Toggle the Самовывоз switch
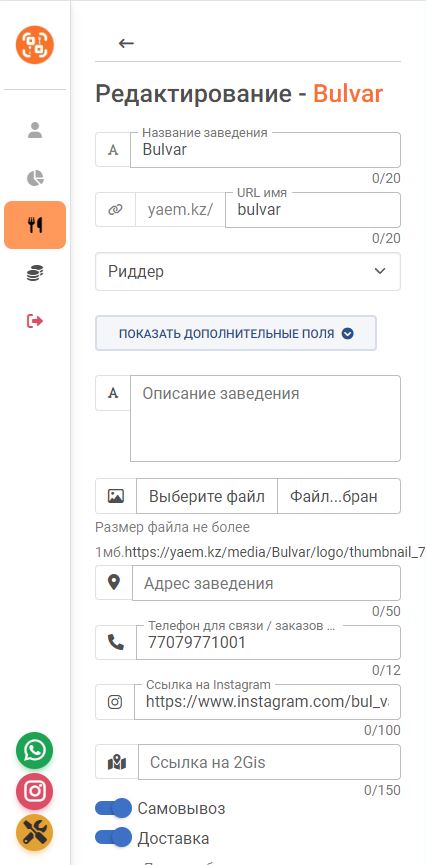Viewport: 426px width, 865px height. (x=113, y=809)
